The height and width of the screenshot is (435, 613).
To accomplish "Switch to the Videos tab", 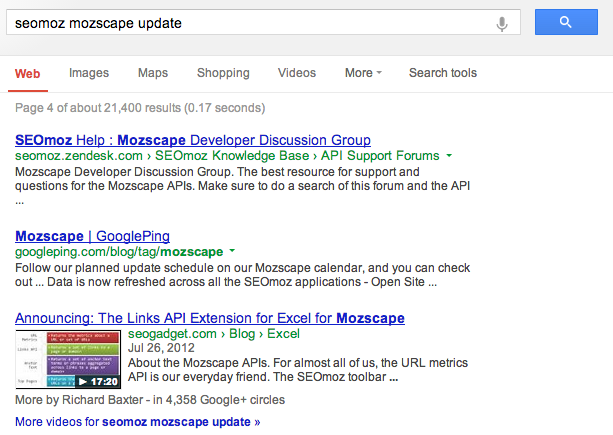I will 297,73.
